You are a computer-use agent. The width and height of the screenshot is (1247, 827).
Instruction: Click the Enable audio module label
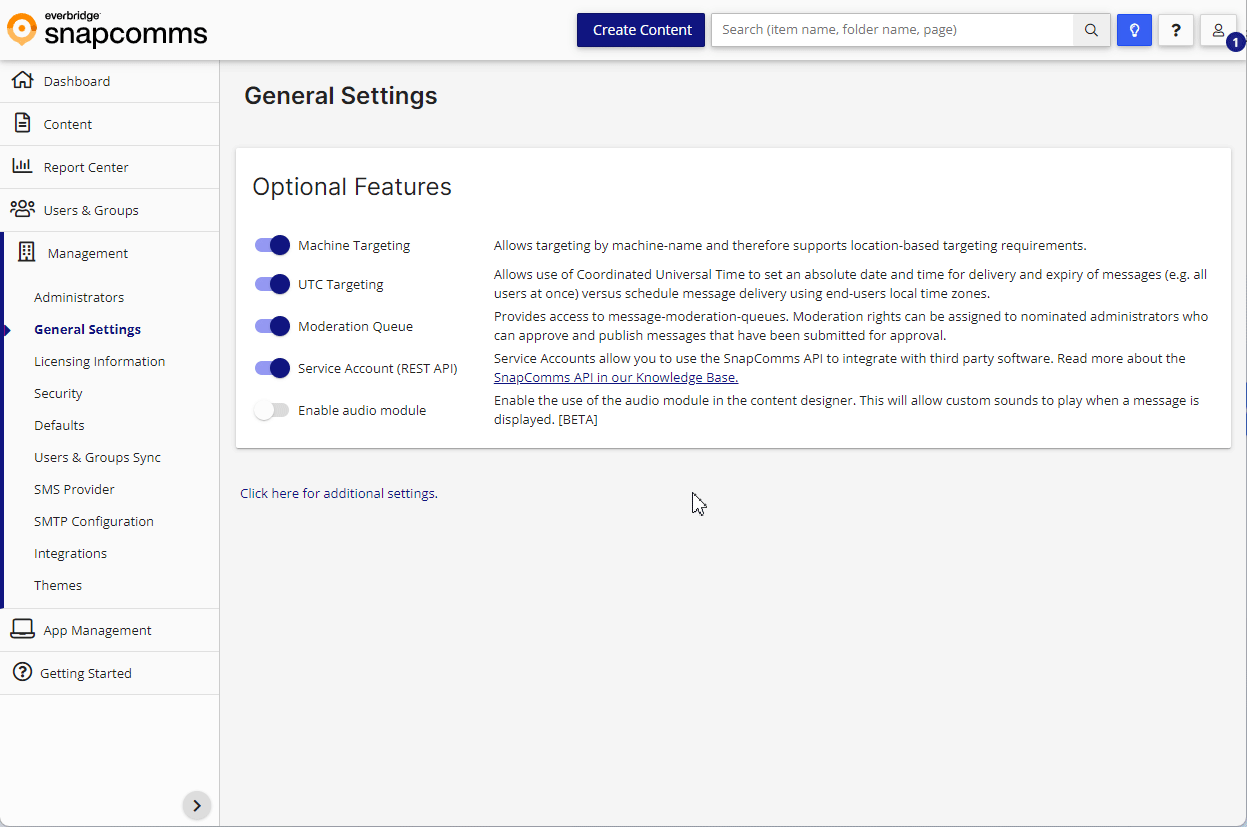tap(362, 410)
